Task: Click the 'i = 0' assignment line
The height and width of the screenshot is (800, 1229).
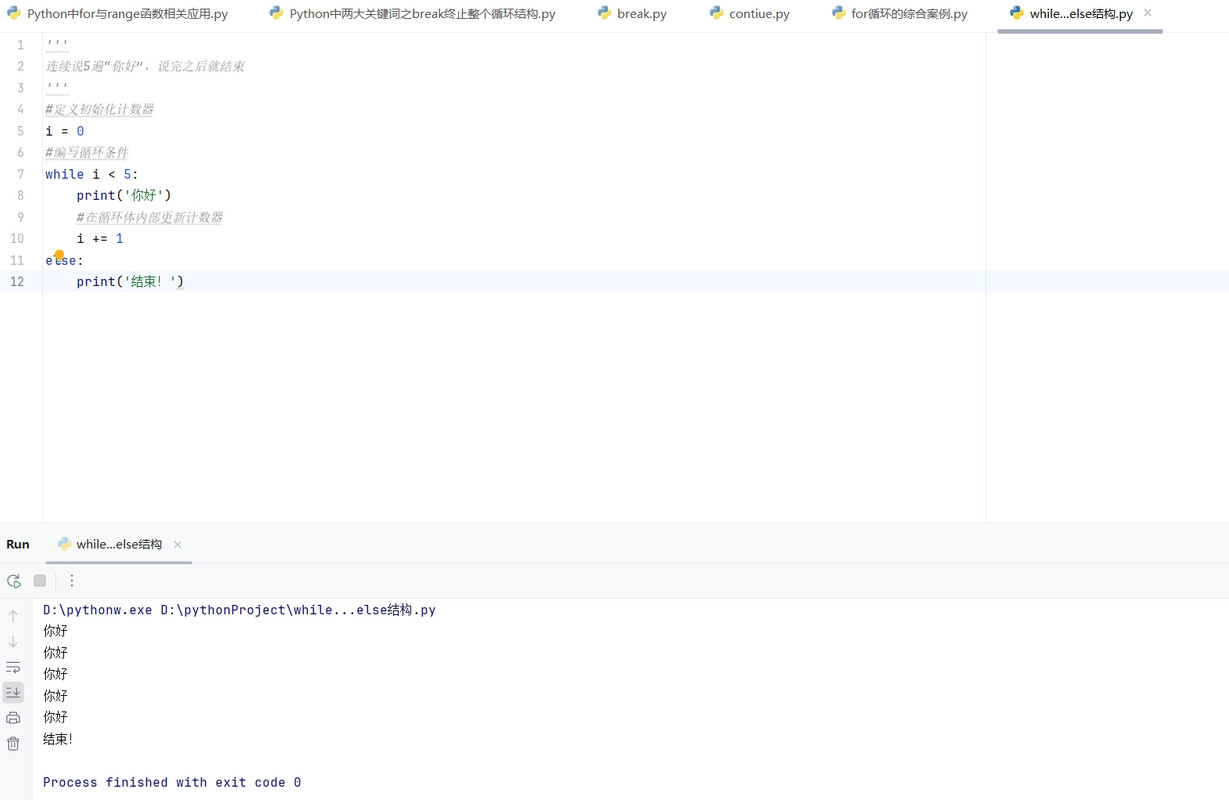Action: (x=65, y=131)
